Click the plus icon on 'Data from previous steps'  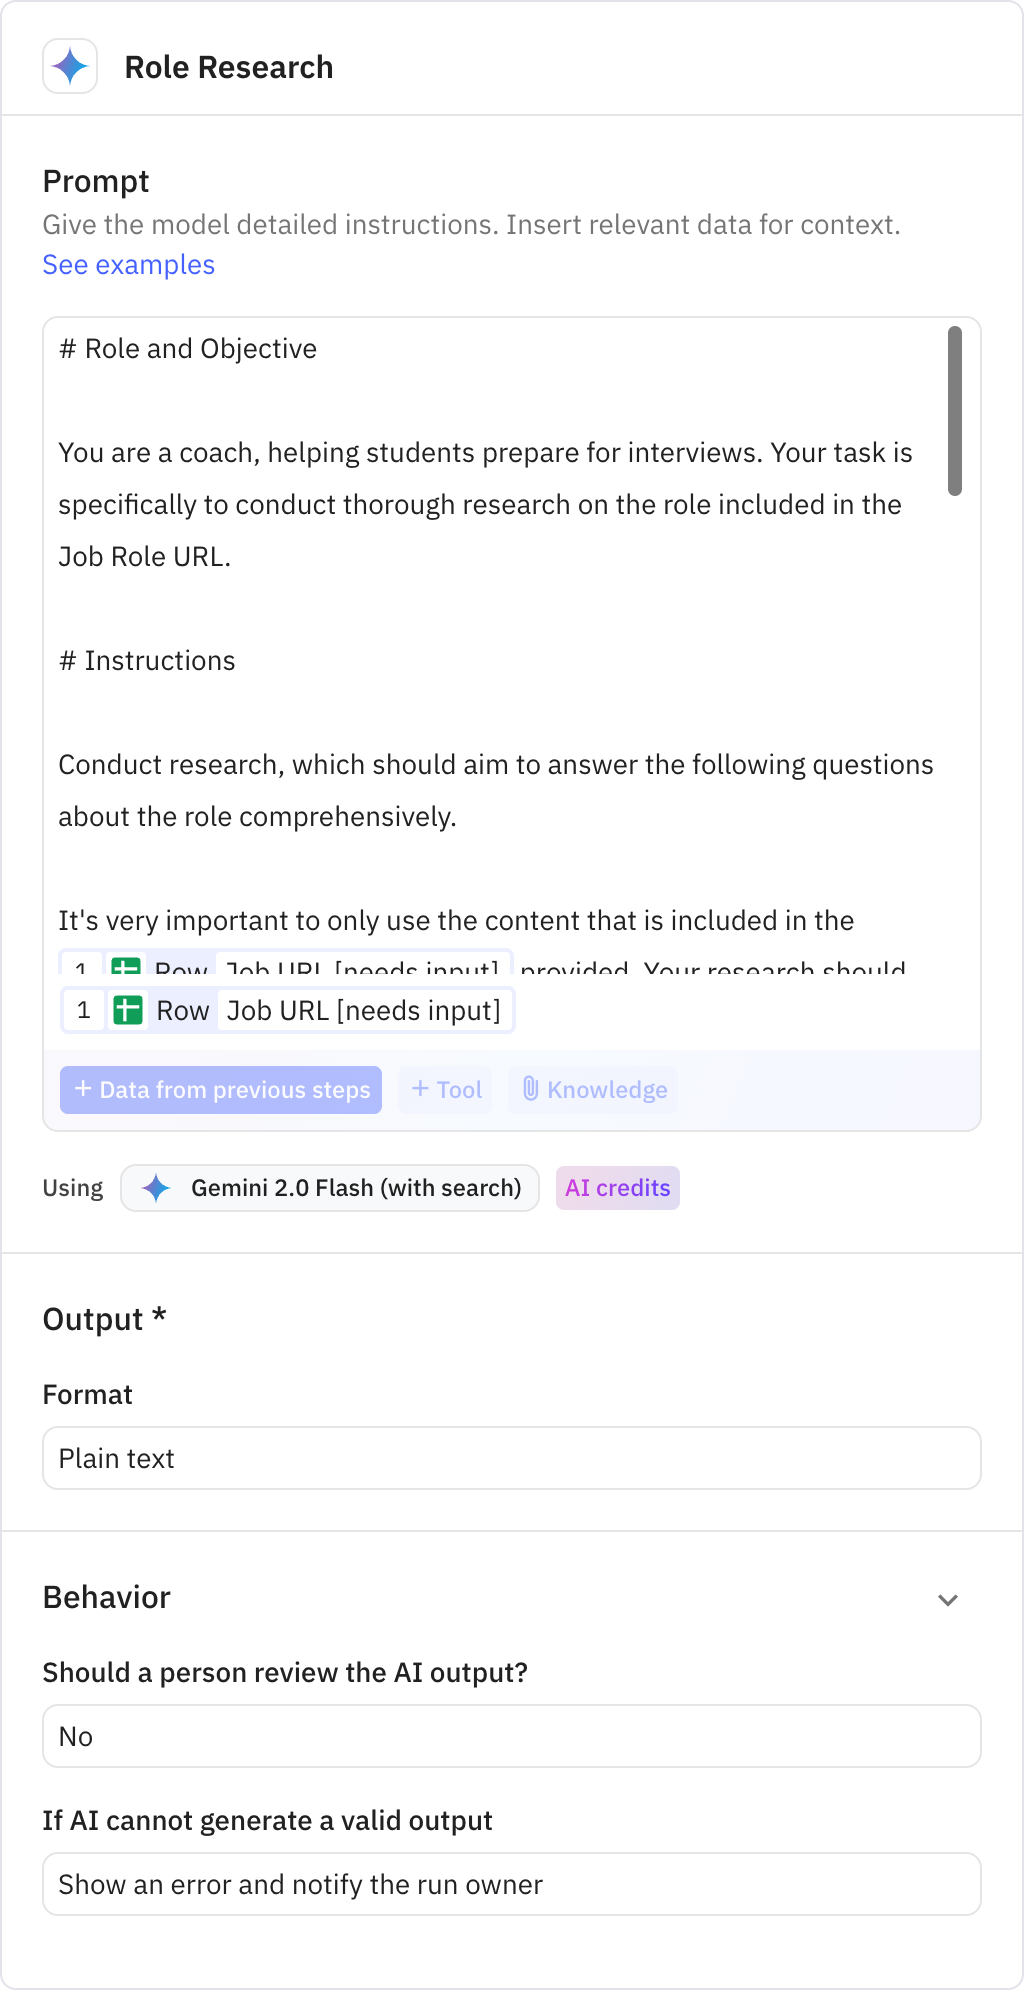[82, 1090]
